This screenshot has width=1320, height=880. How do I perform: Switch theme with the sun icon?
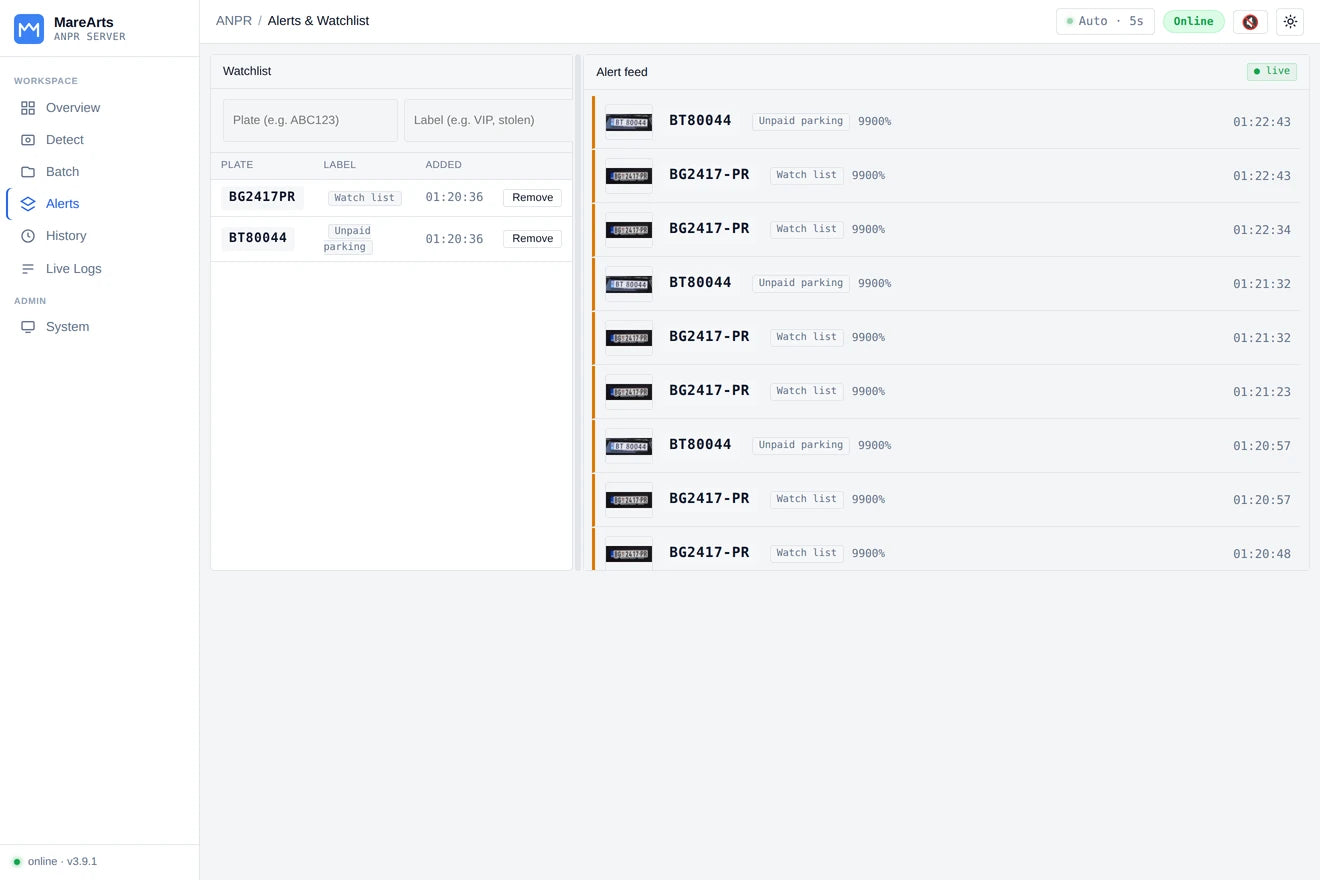coord(1290,21)
